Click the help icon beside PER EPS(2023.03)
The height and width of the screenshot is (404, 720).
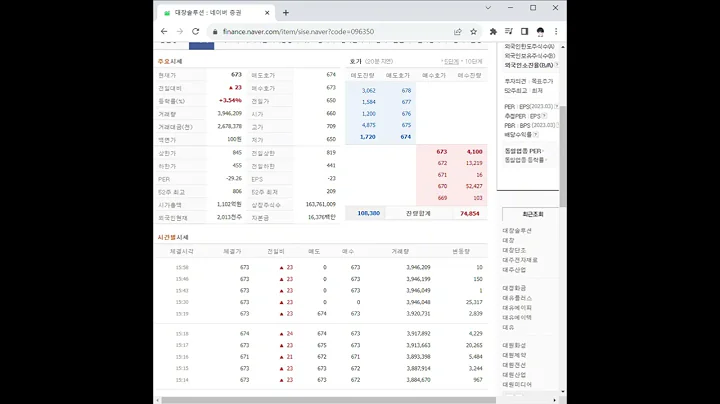pyautogui.click(x=557, y=107)
